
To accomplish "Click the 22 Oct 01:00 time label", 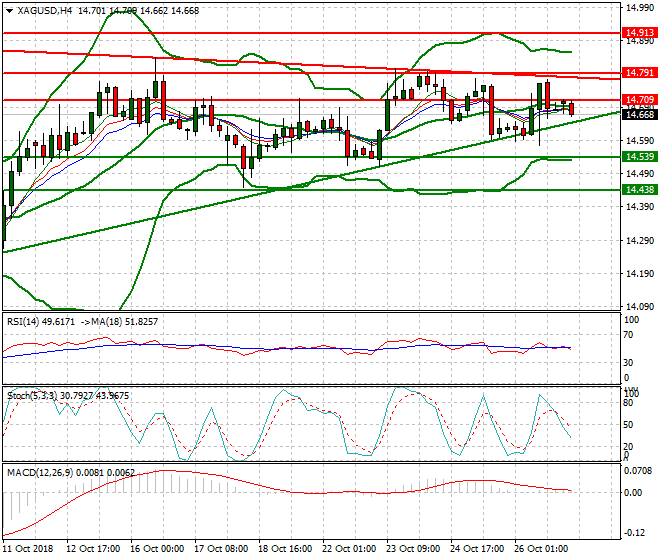I will click(349, 549).
